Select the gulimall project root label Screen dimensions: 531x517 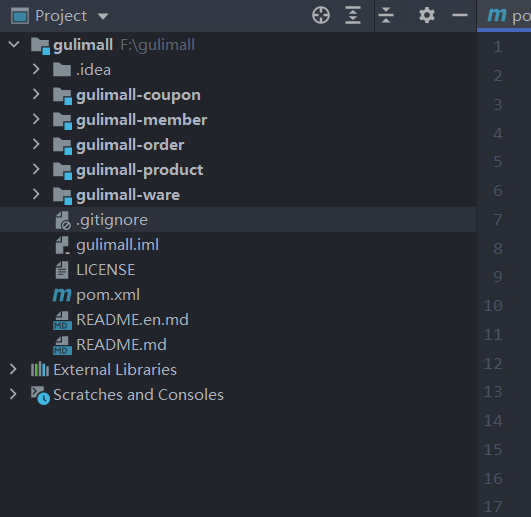(83, 45)
